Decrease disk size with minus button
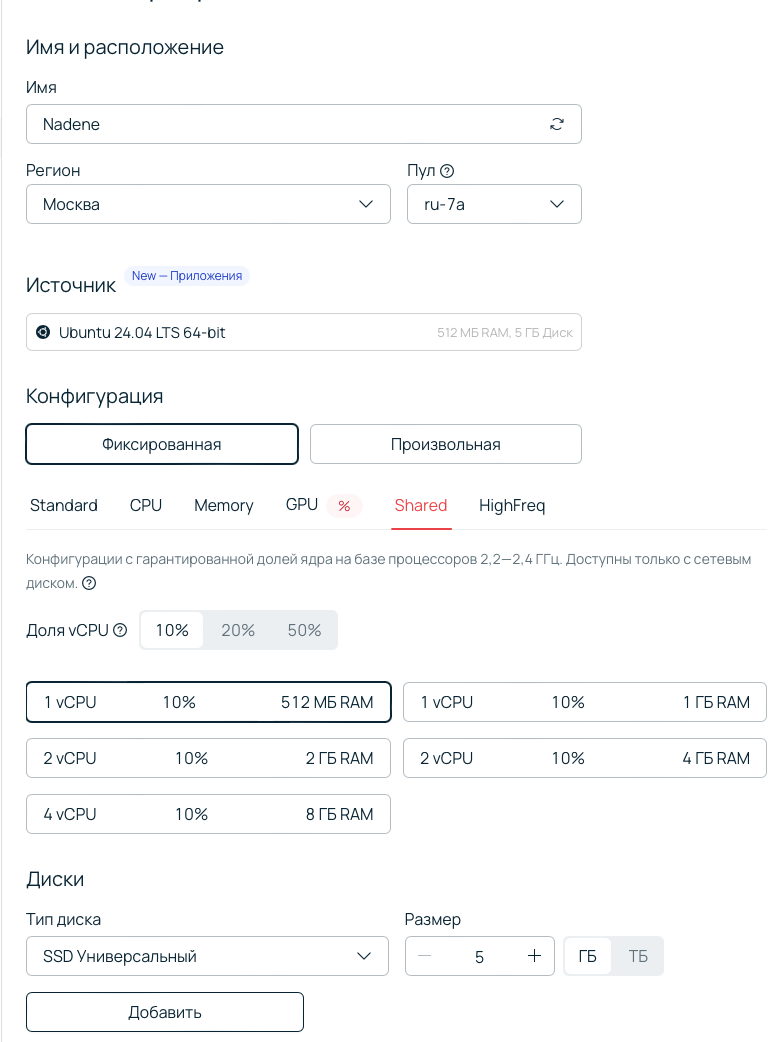The height and width of the screenshot is (1042, 783). click(x=425, y=956)
